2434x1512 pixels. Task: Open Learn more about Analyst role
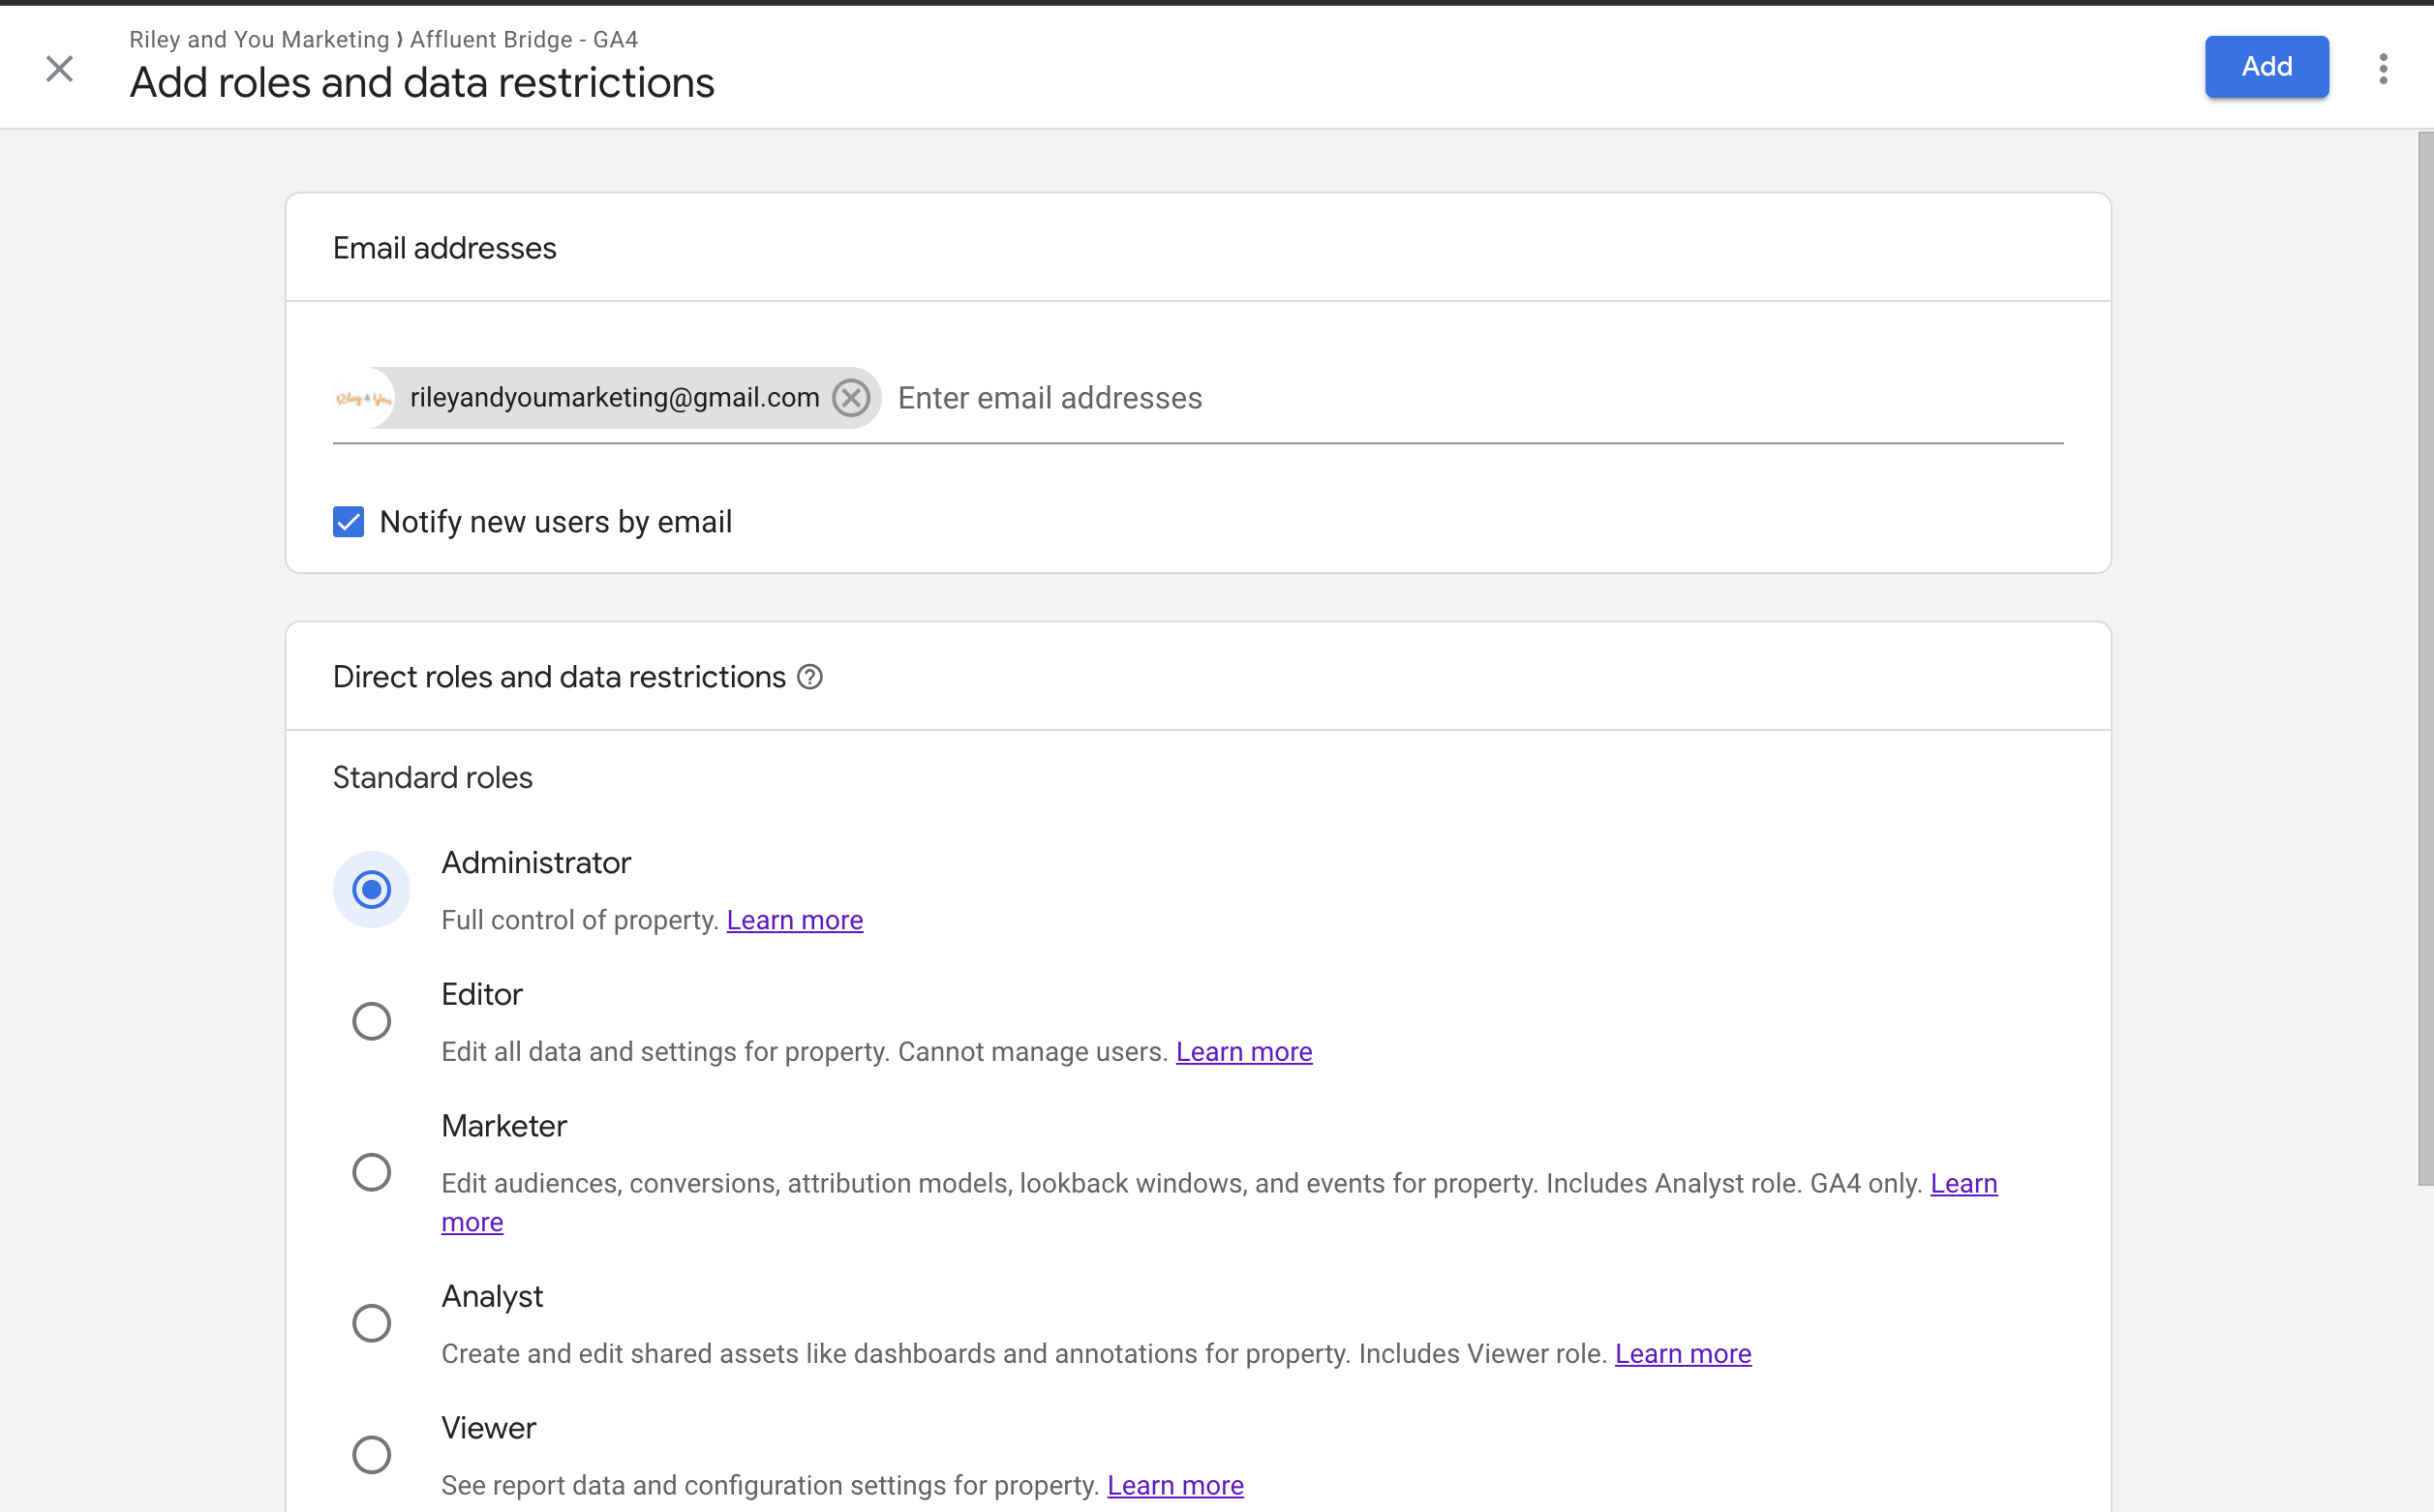1682,1353
